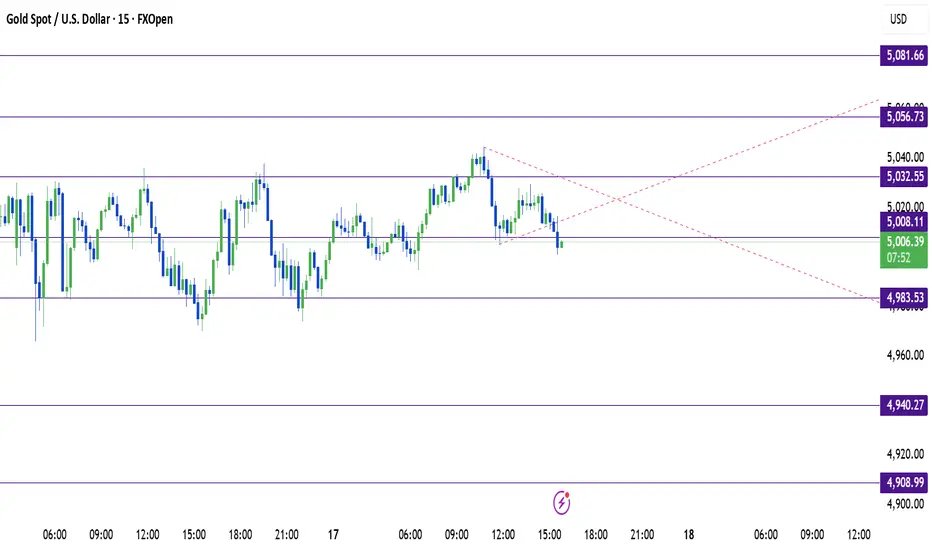The height and width of the screenshot is (550, 932).
Task: Click the 5,008.11 price level label
Action: (902, 222)
